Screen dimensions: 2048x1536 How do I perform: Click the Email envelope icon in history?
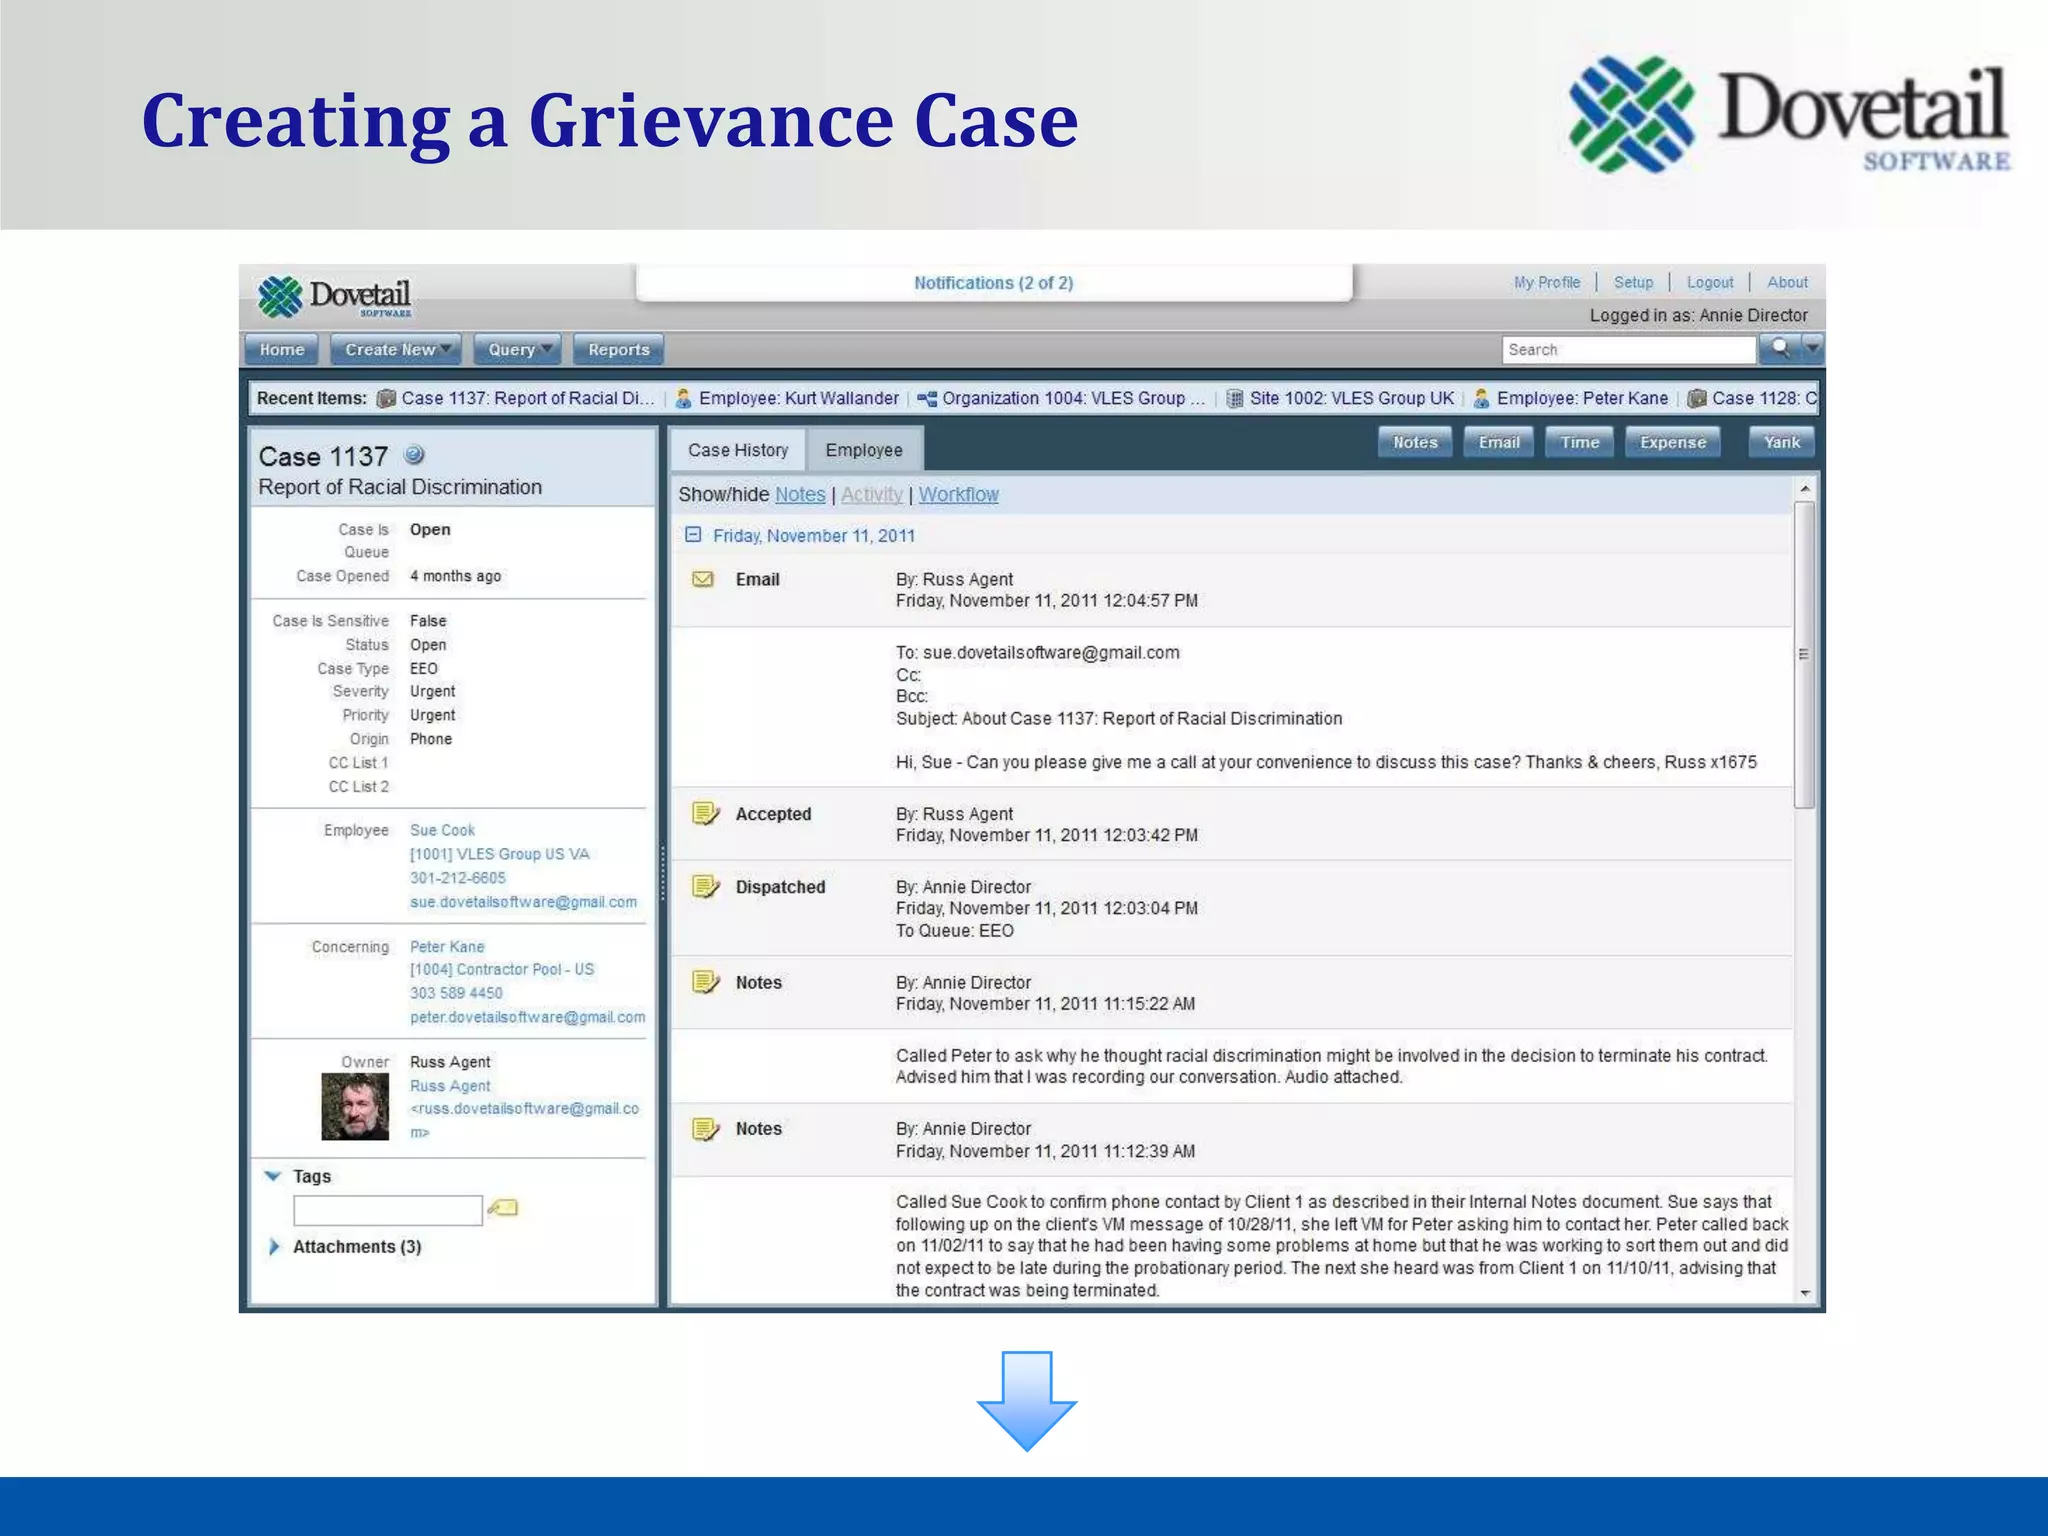coord(703,579)
